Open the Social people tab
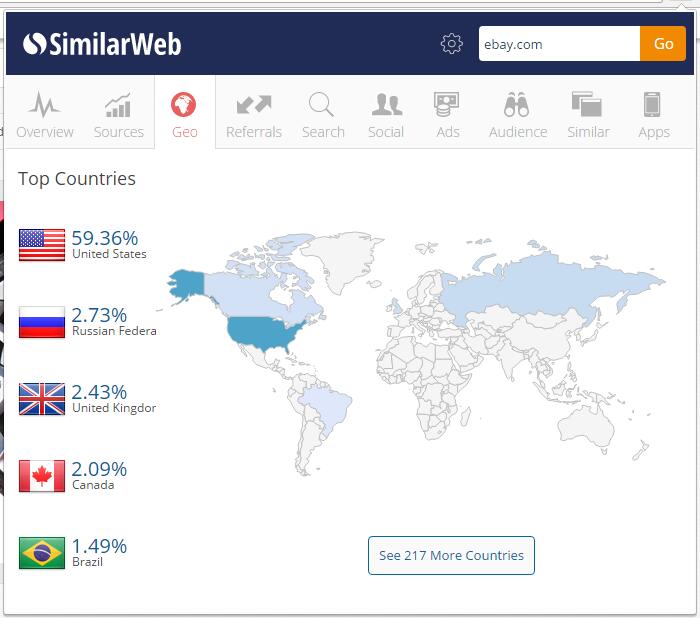Screen dimensions: 700x618 [386, 114]
